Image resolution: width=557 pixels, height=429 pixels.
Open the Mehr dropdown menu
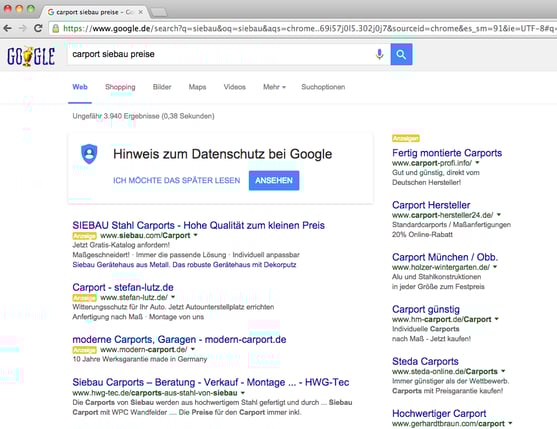coord(274,87)
